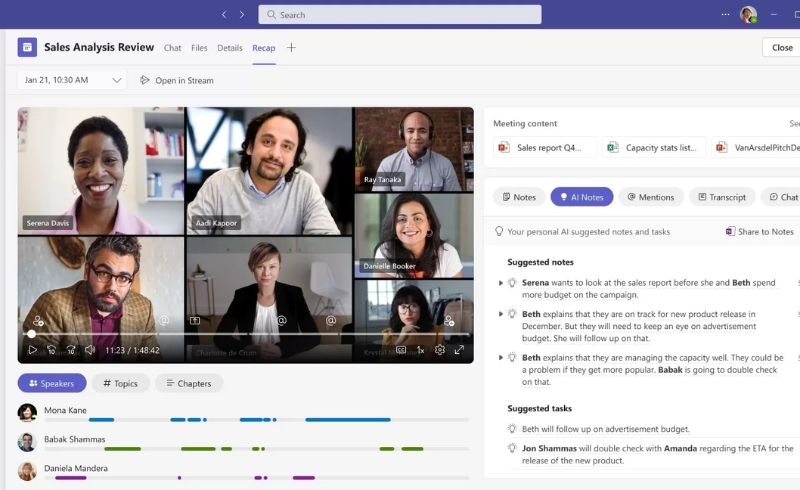The image size is (800, 490).
Task: Open the recording in Stream
Action: click(x=177, y=80)
